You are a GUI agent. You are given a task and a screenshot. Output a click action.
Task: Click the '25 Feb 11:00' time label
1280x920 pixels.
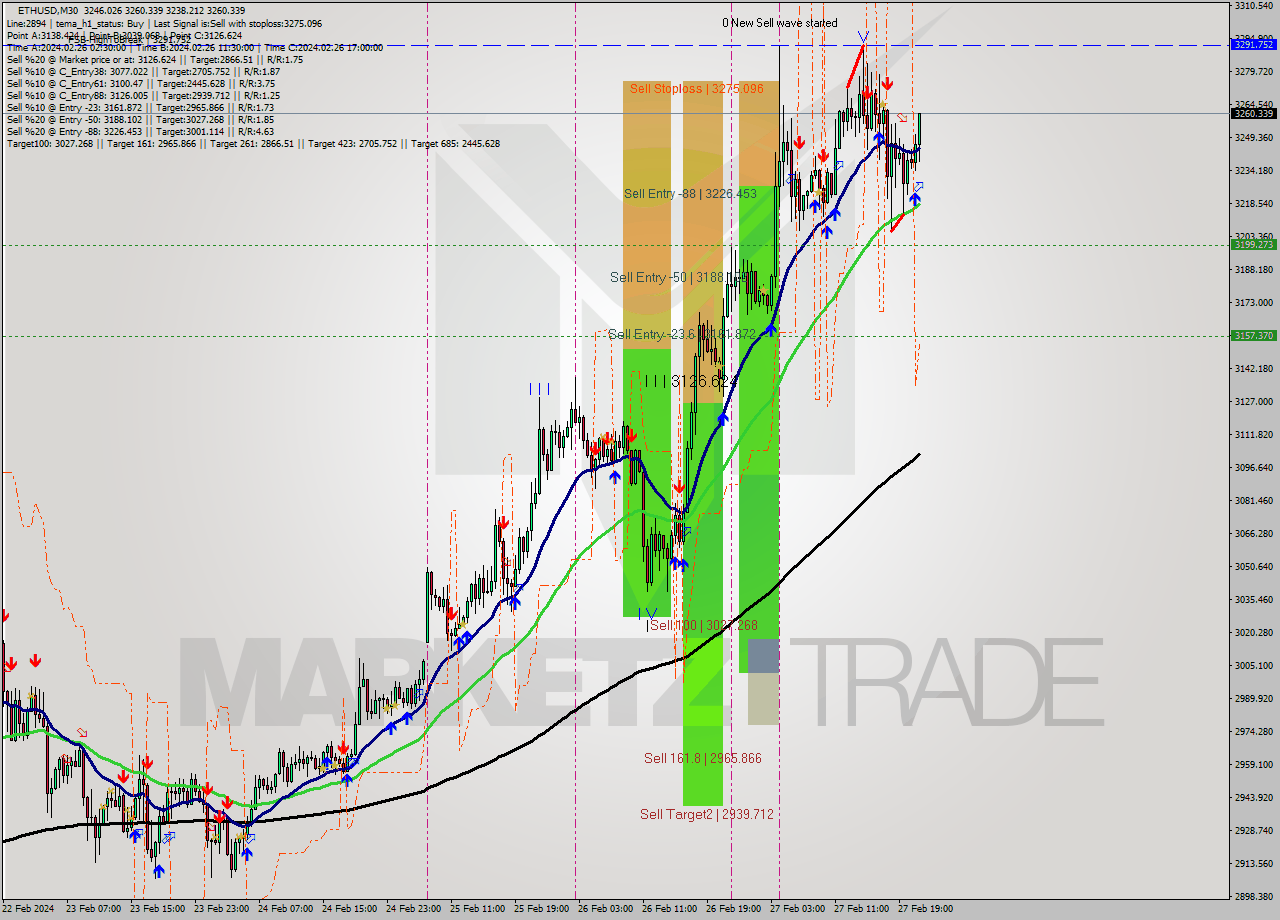point(477,909)
